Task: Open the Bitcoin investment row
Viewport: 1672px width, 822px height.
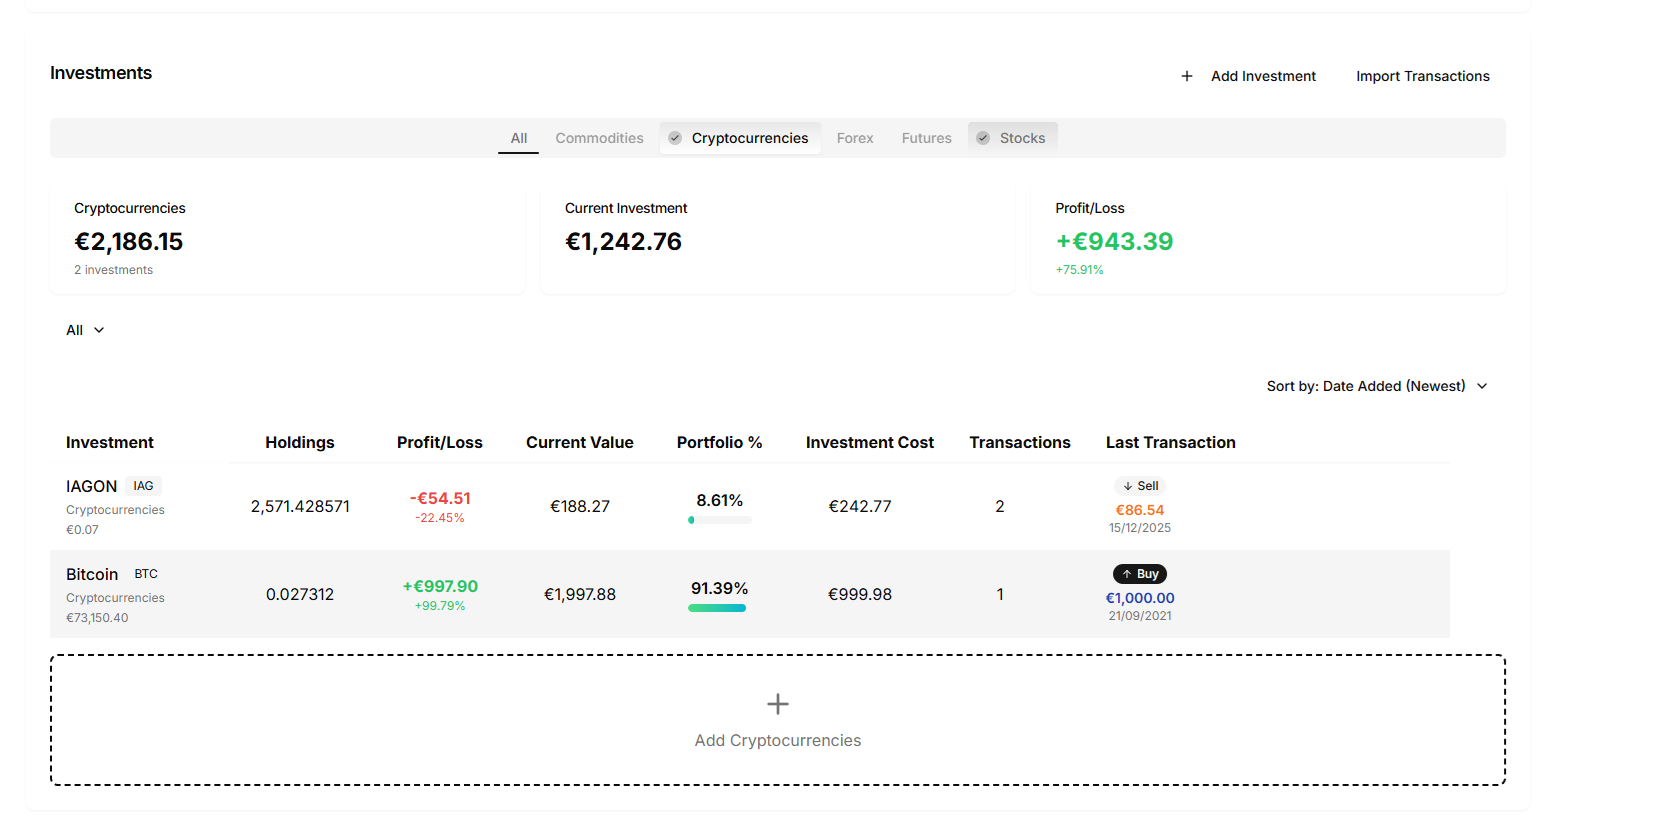Action: 92,574
